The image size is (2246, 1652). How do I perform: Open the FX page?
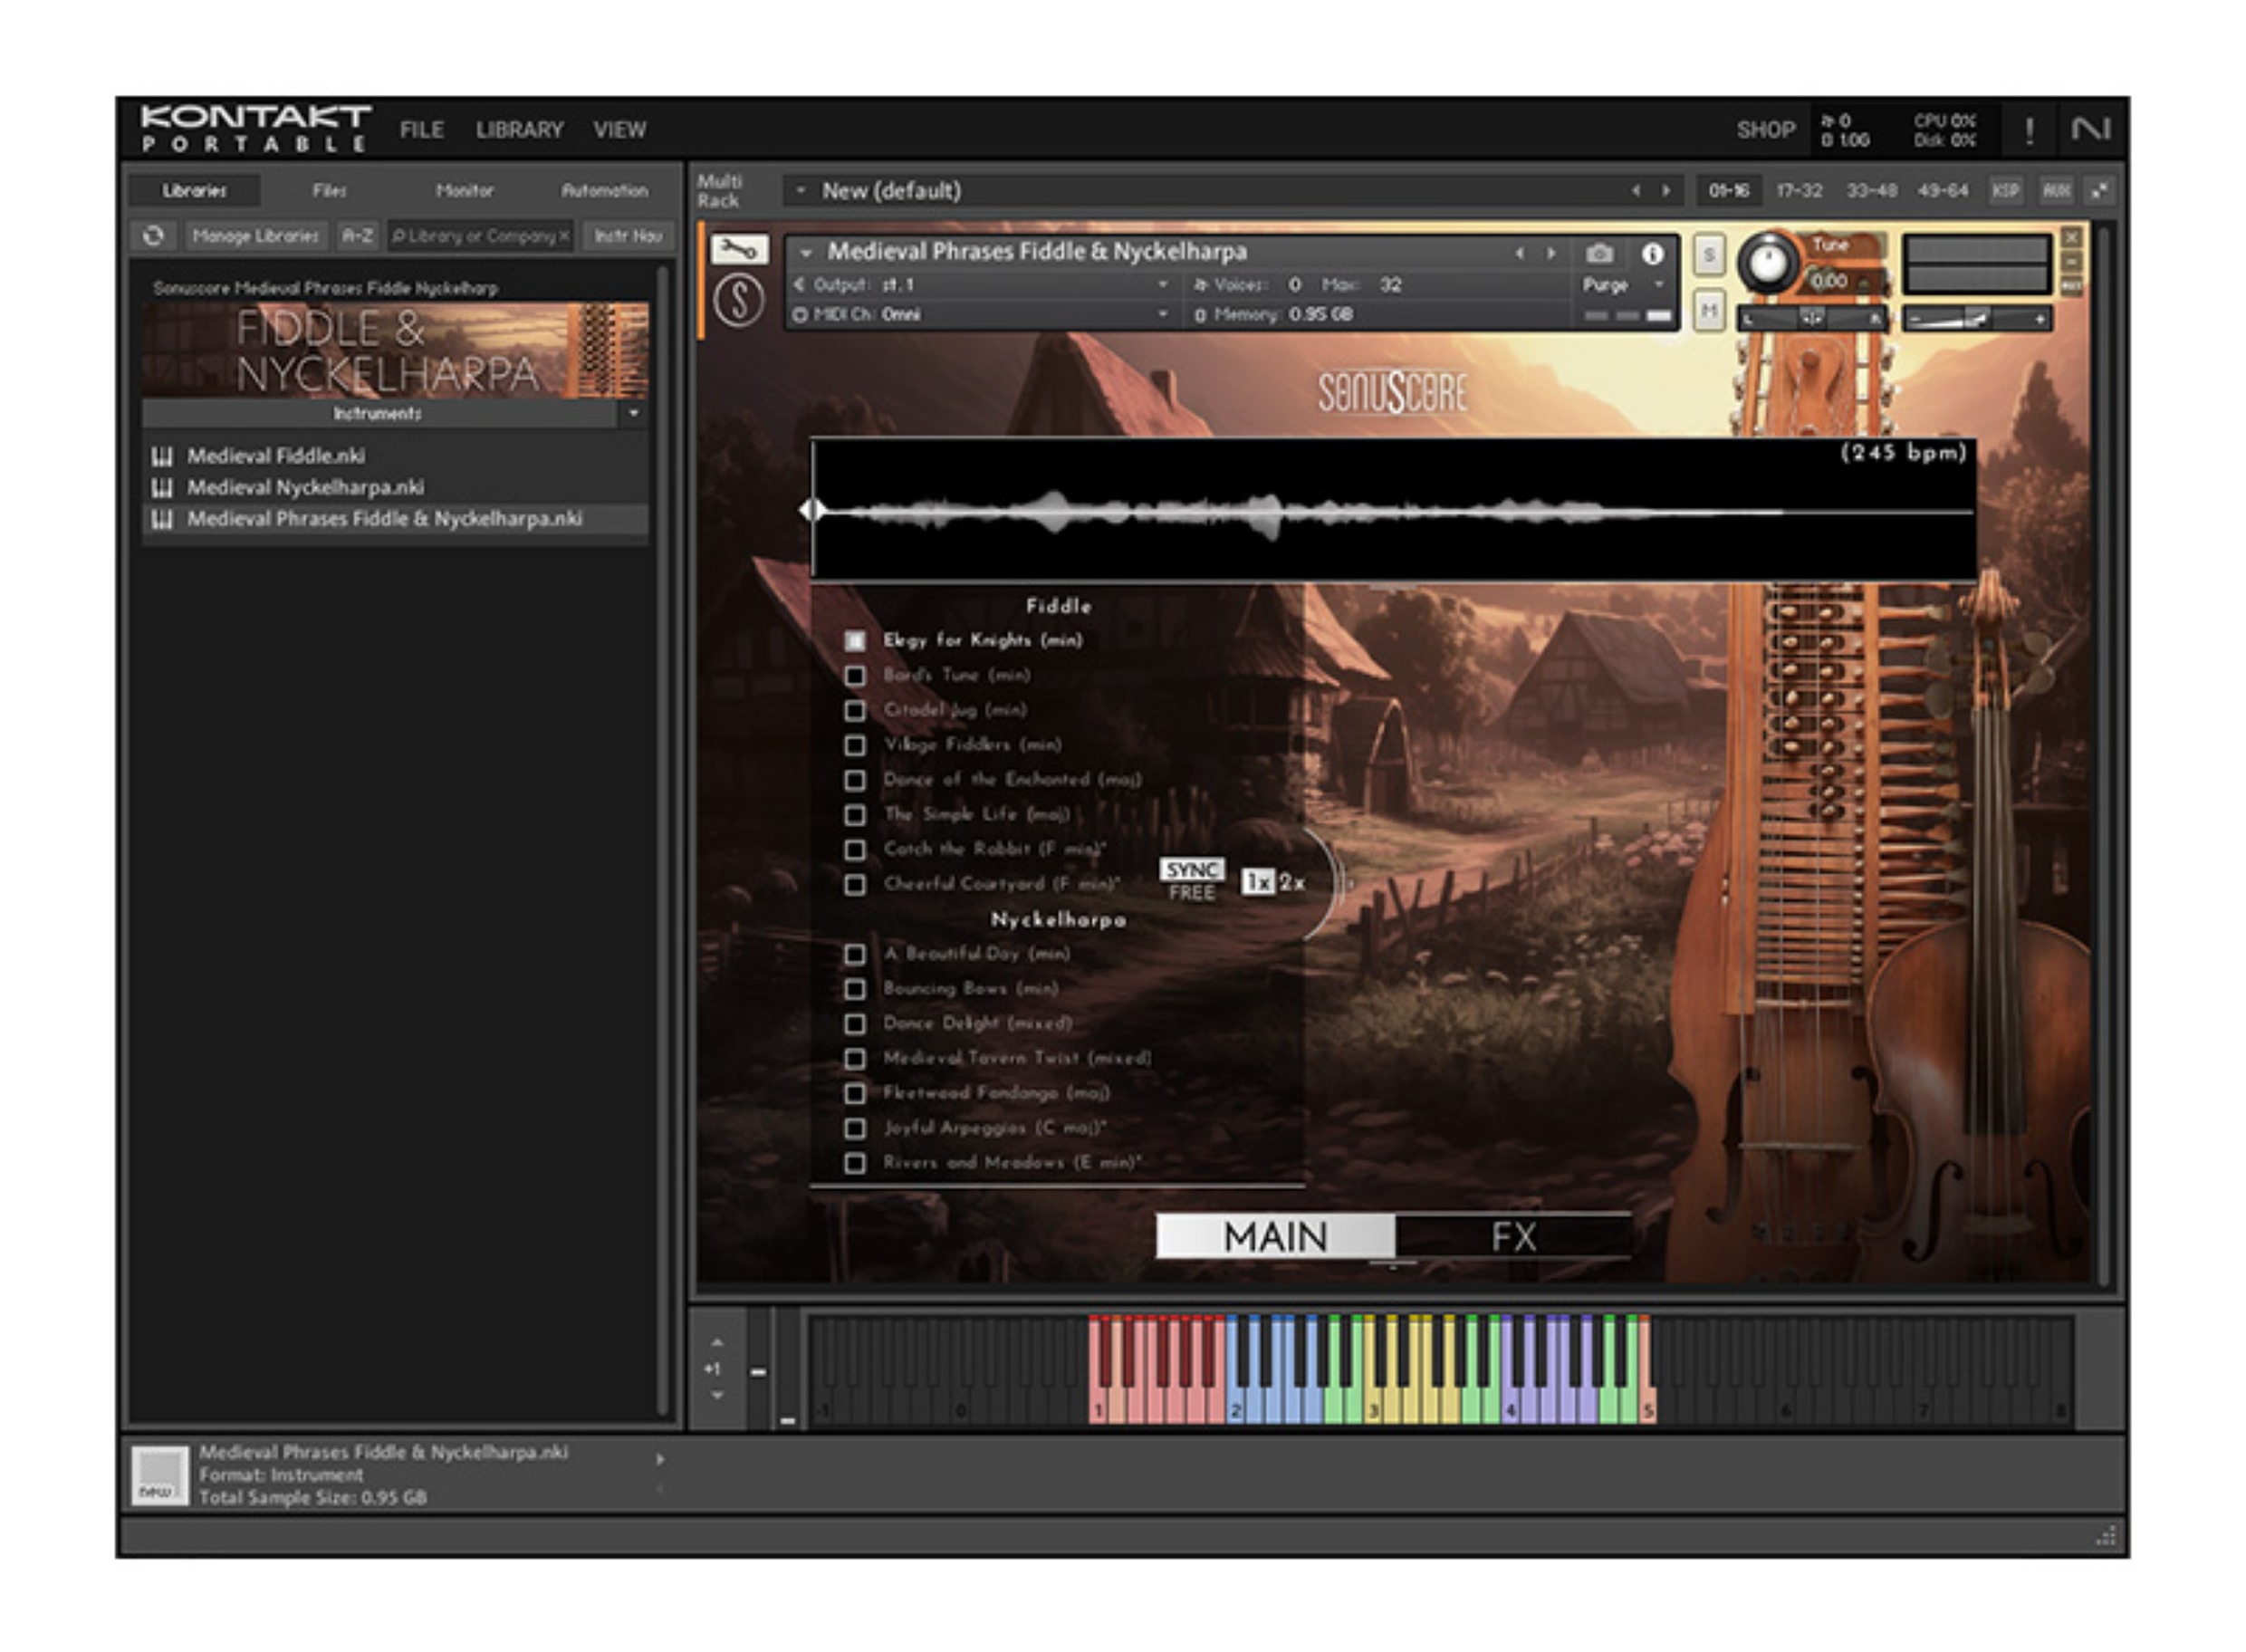pyautogui.click(x=1513, y=1237)
